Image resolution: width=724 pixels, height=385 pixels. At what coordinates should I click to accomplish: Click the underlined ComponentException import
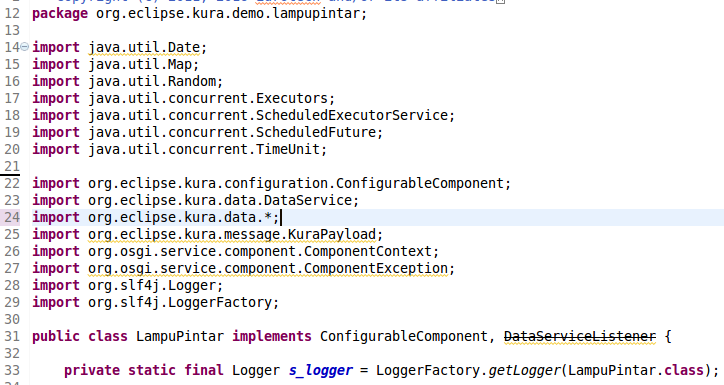click(272, 269)
